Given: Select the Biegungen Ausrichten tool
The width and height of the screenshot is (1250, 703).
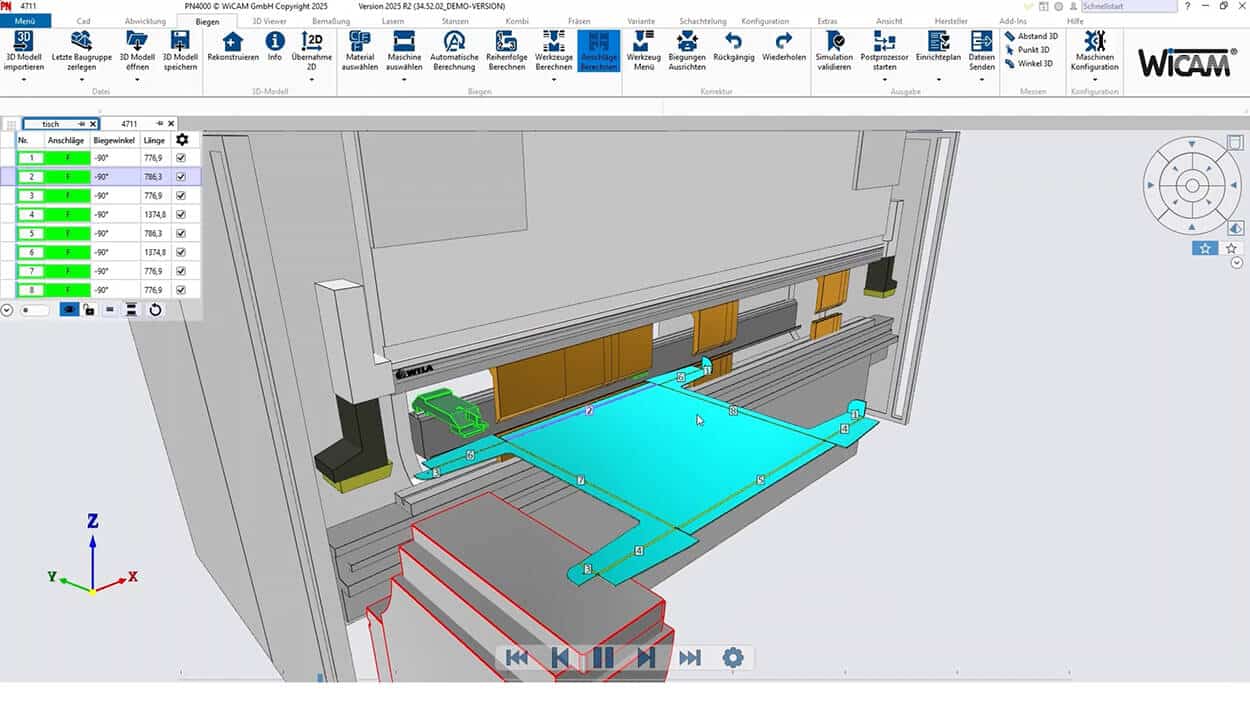Looking at the screenshot, I should pos(687,41).
